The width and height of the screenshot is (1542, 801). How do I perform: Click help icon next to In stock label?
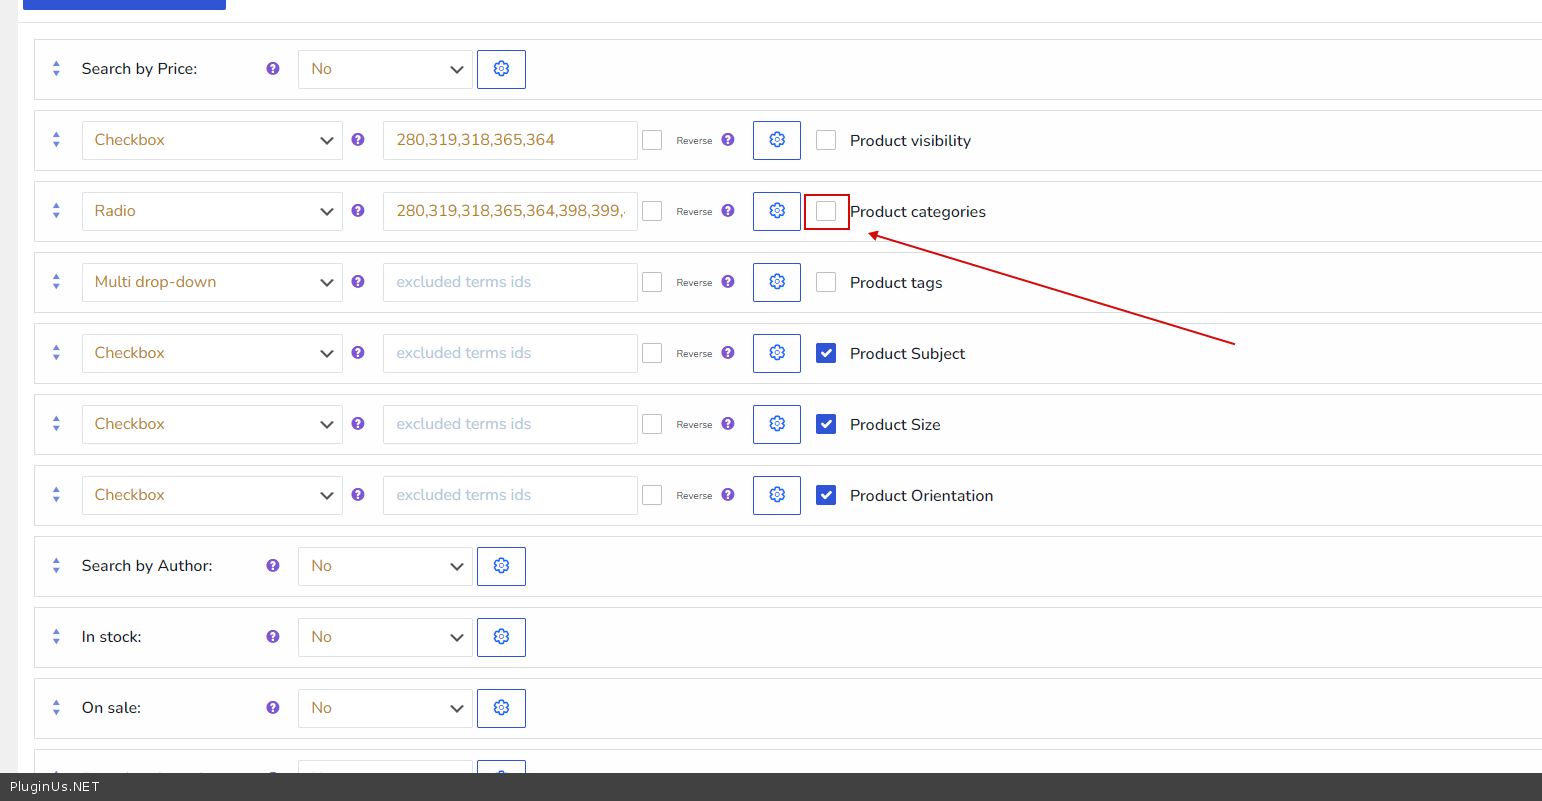[273, 637]
